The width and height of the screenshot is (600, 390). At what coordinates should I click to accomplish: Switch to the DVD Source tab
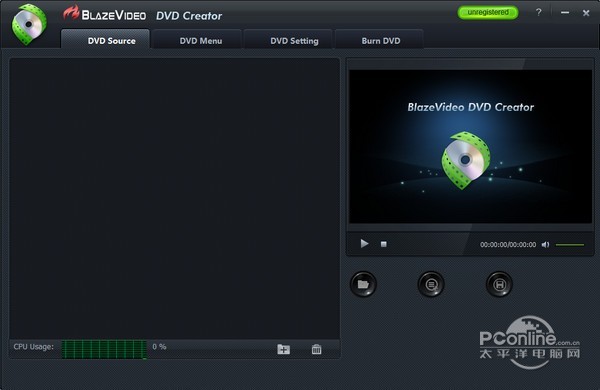(x=105, y=39)
